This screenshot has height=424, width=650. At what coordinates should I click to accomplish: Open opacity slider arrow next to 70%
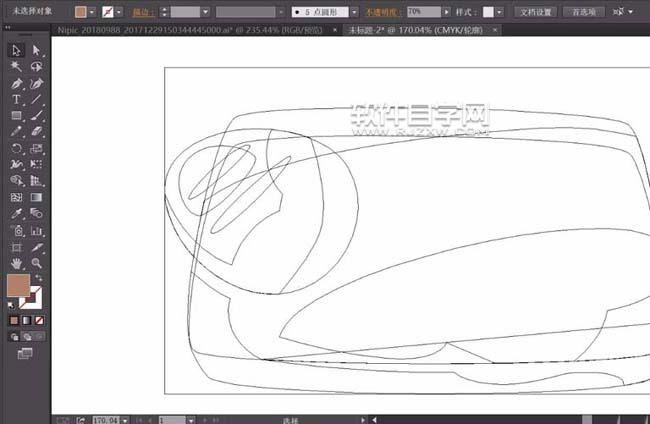(446, 12)
